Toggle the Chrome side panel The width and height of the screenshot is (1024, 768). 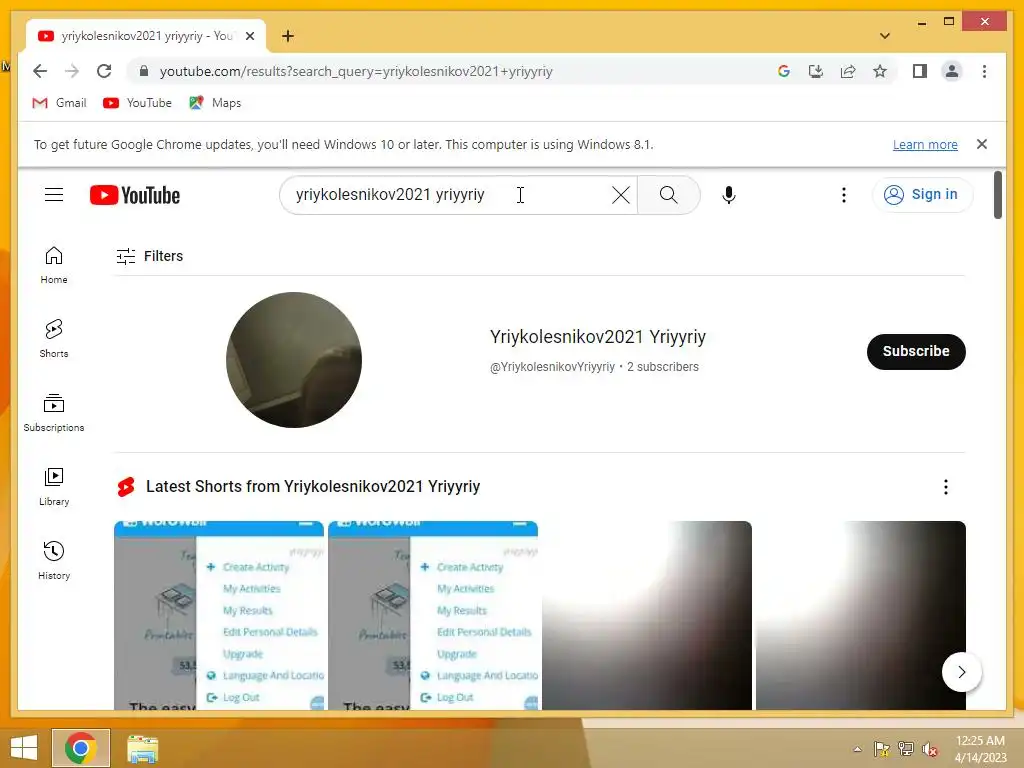pyautogui.click(x=920, y=71)
